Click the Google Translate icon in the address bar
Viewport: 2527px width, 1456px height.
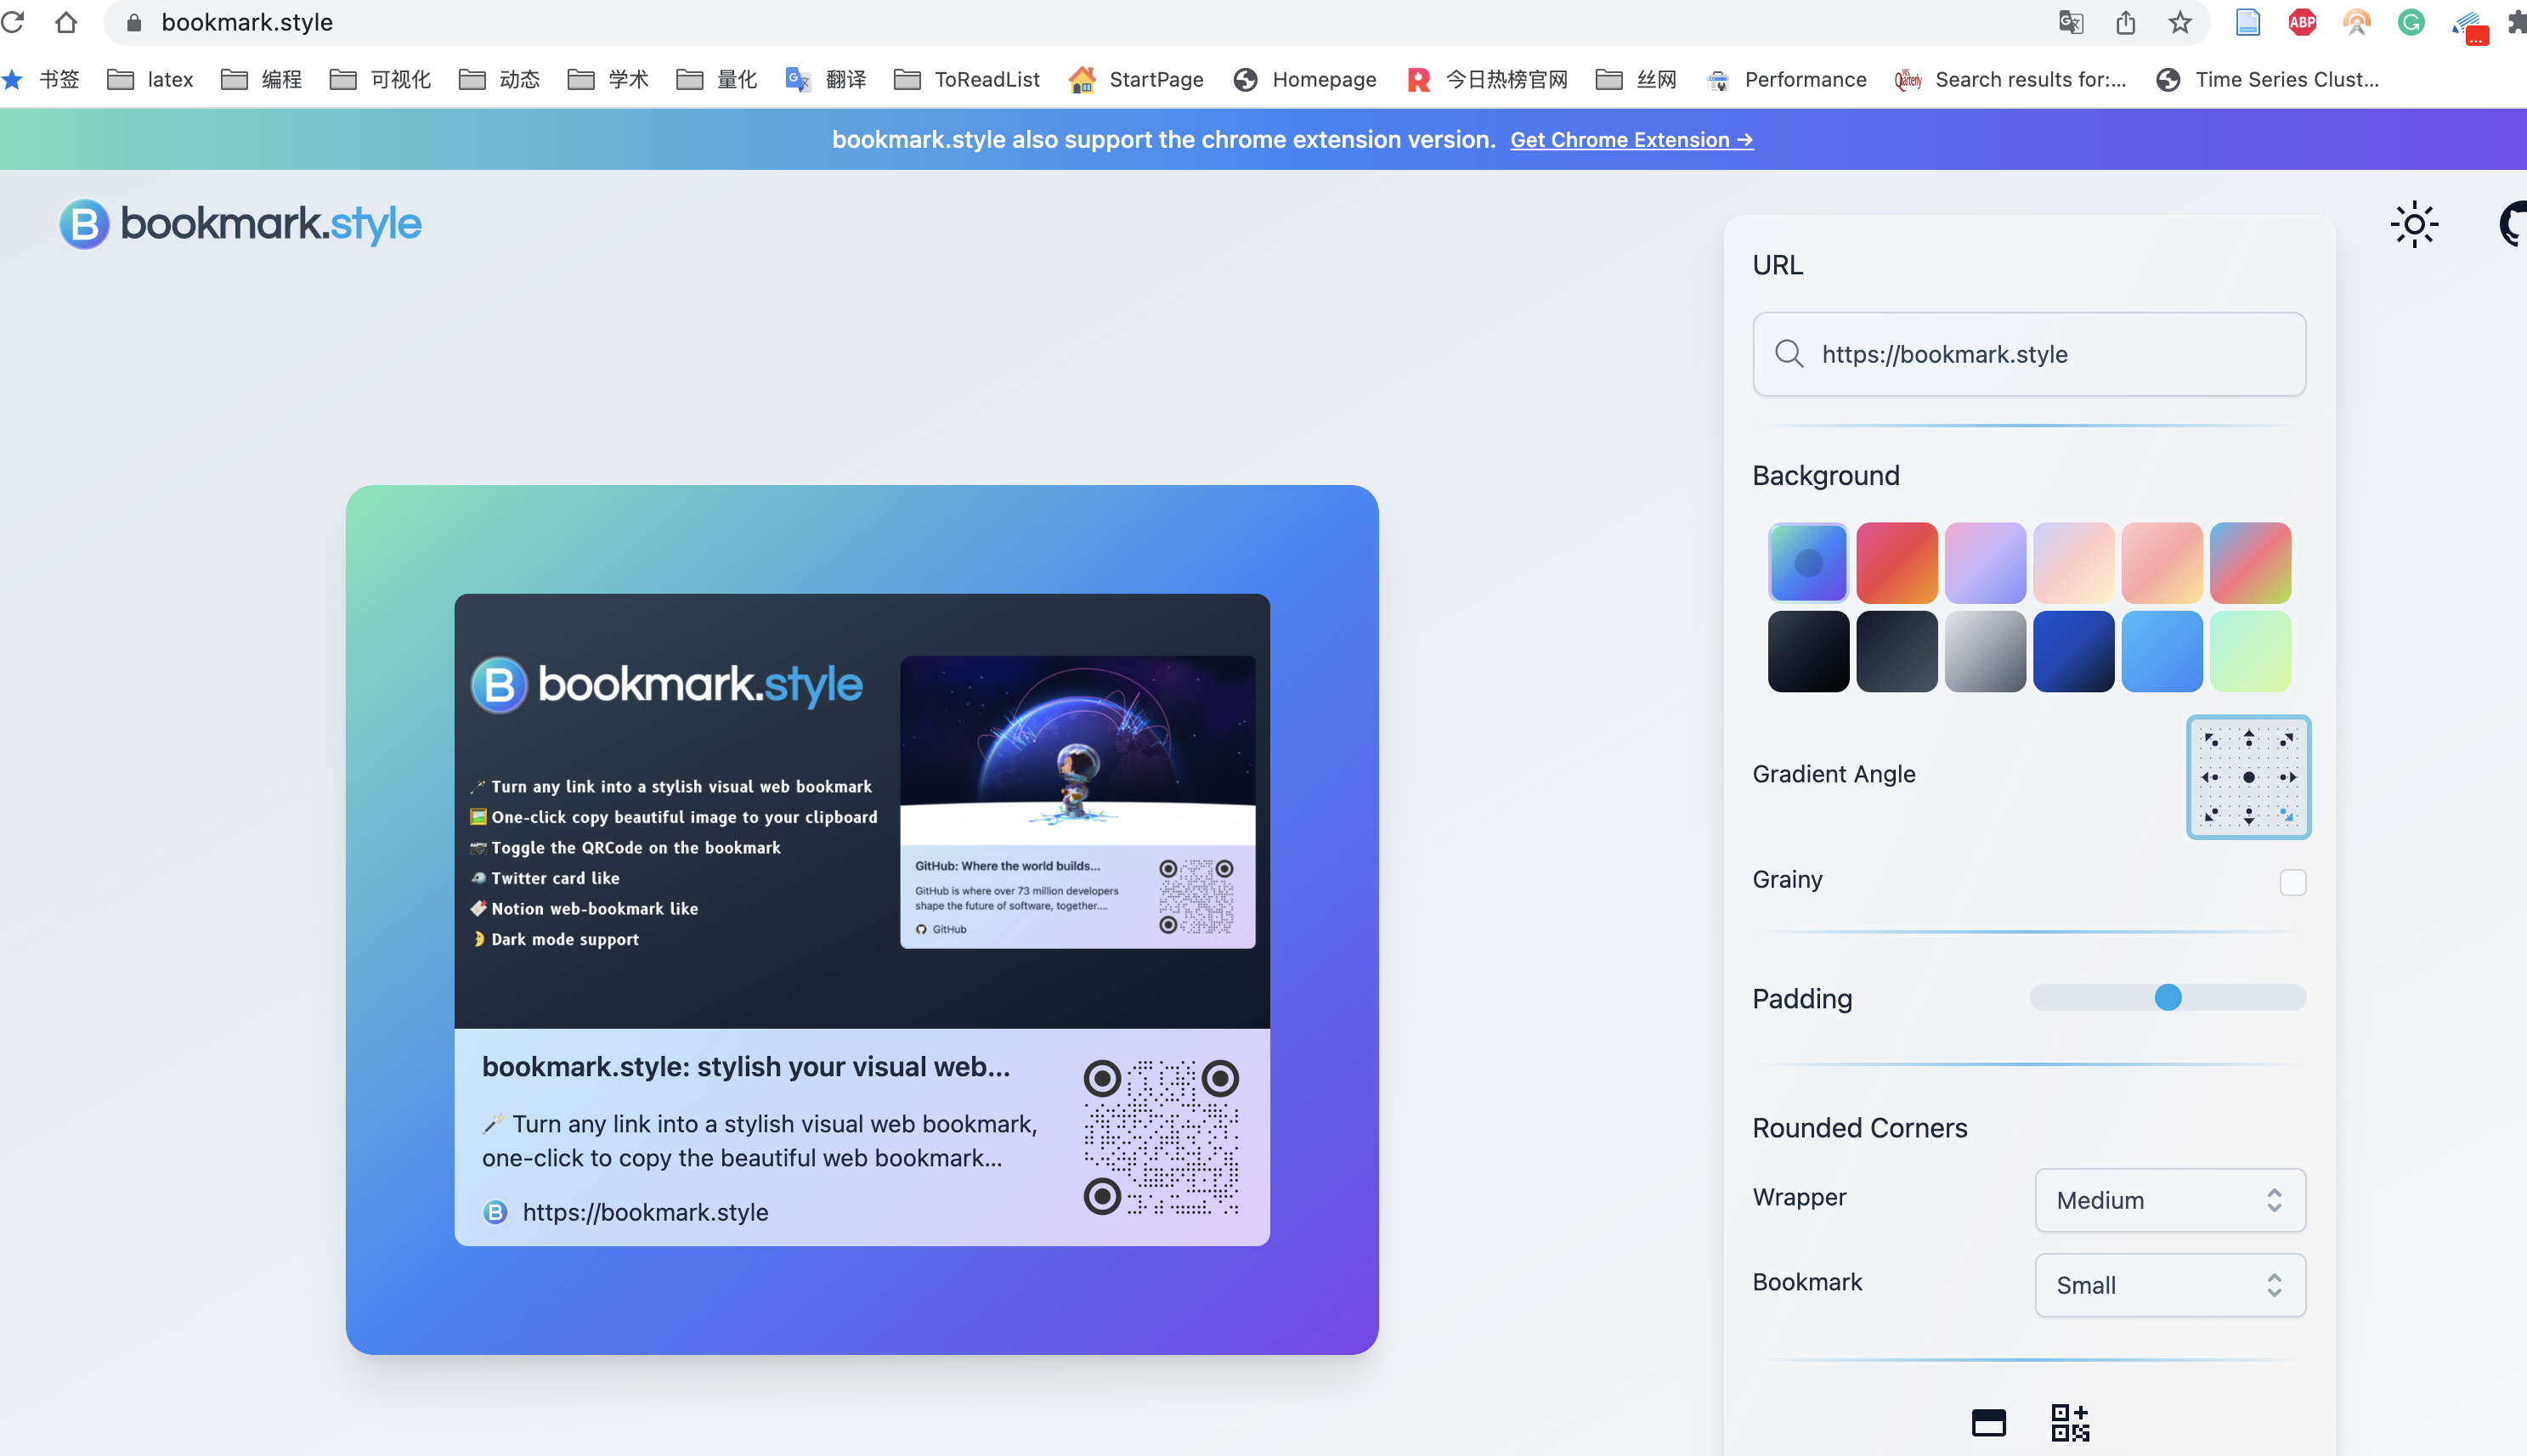coord(2071,22)
